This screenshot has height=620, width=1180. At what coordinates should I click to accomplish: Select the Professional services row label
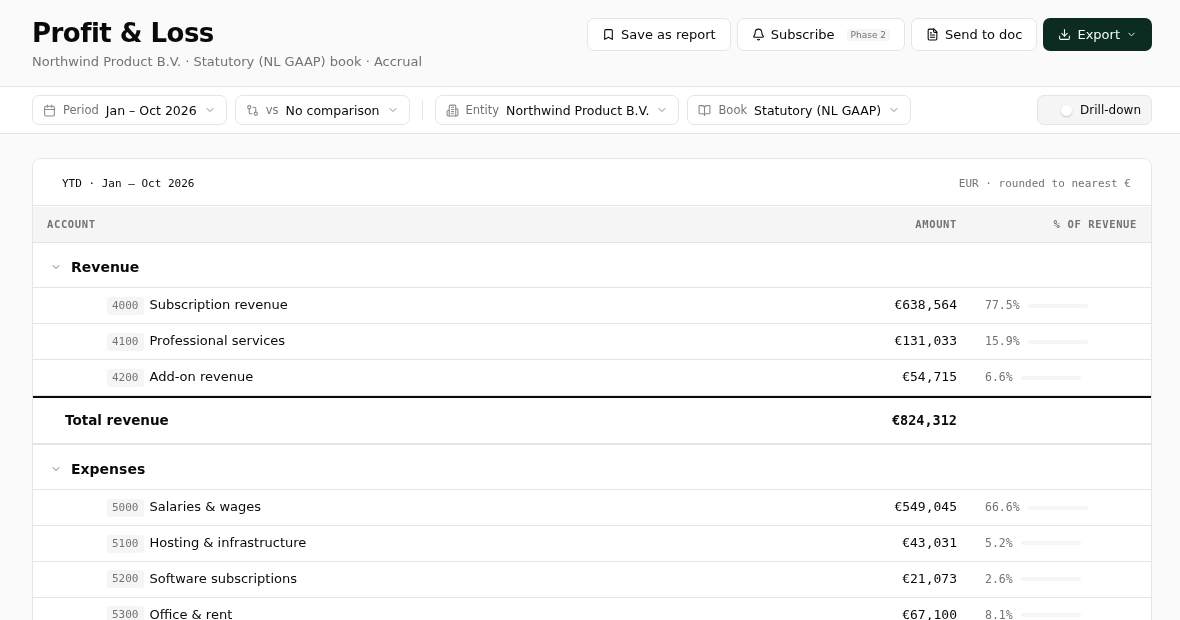pyautogui.click(x=217, y=341)
